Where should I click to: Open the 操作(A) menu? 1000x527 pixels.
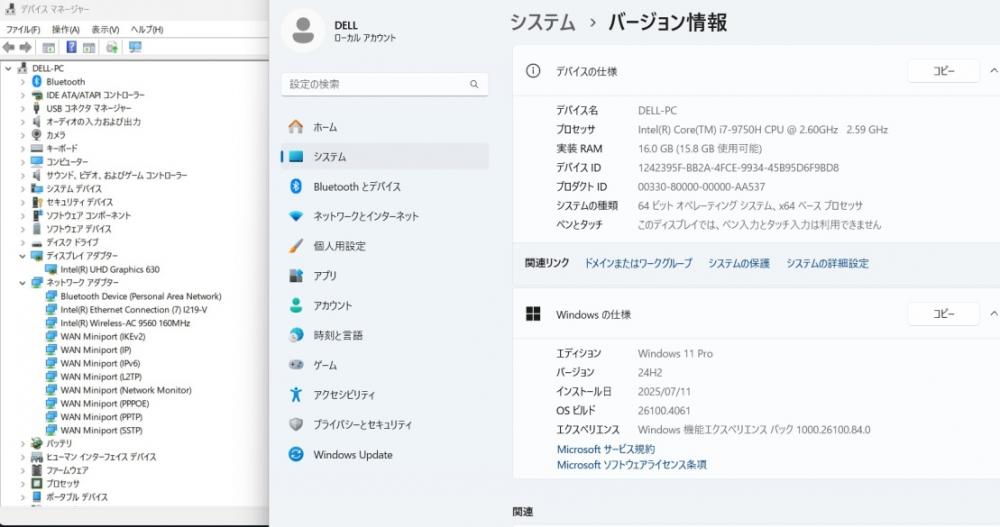[66, 29]
